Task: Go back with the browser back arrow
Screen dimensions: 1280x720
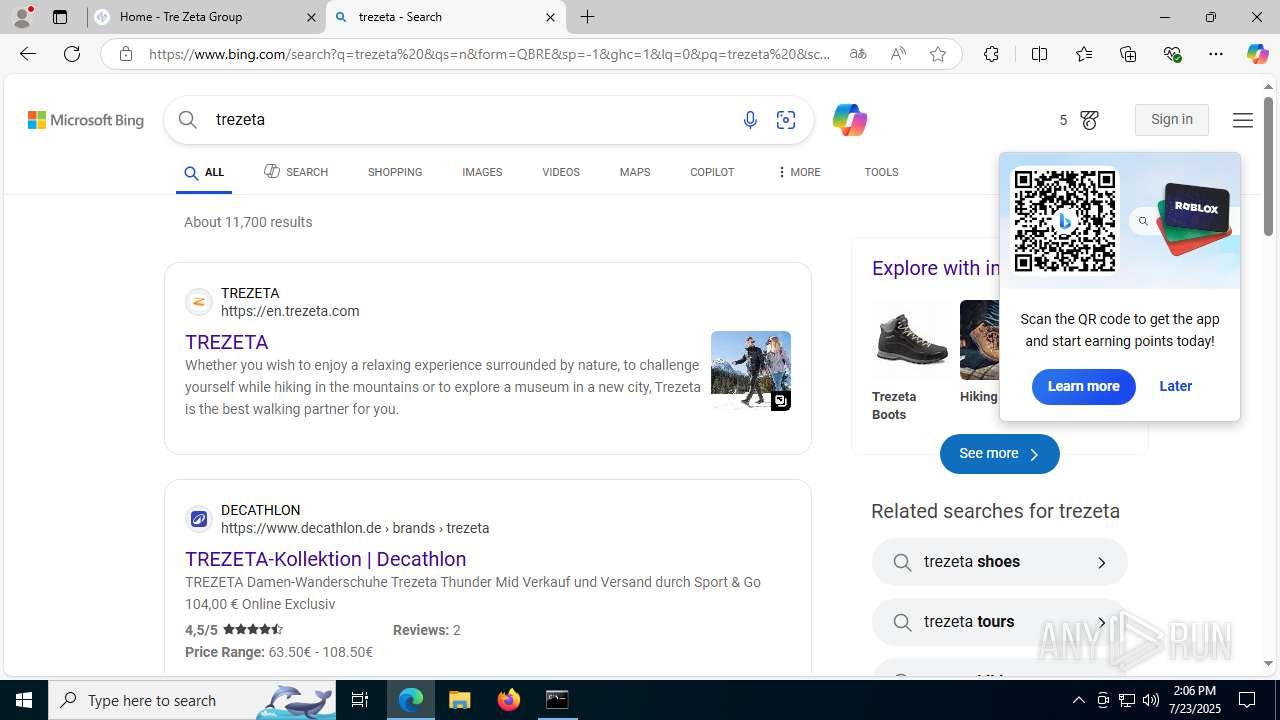Action: pyautogui.click(x=28, y=54)
